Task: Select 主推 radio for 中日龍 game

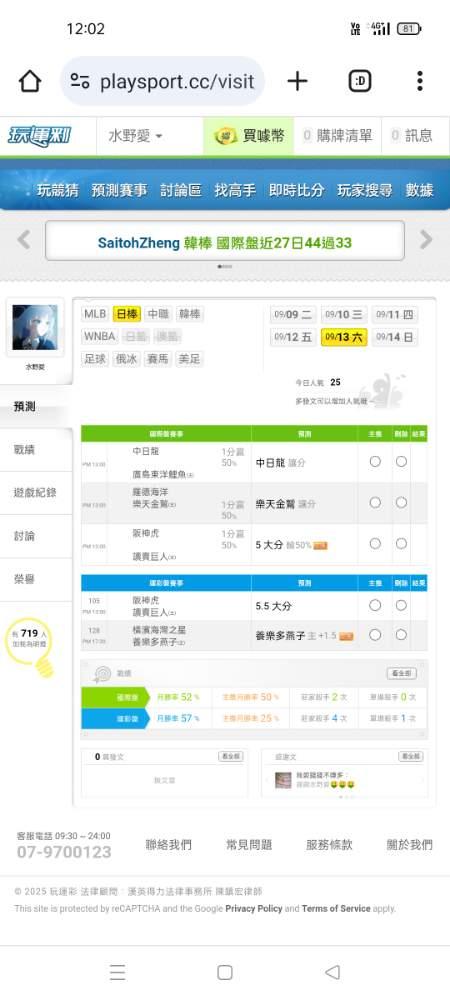Action: 375,461
